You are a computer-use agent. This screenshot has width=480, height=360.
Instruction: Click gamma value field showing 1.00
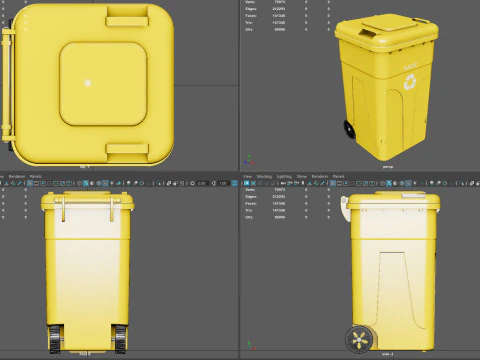223,183
